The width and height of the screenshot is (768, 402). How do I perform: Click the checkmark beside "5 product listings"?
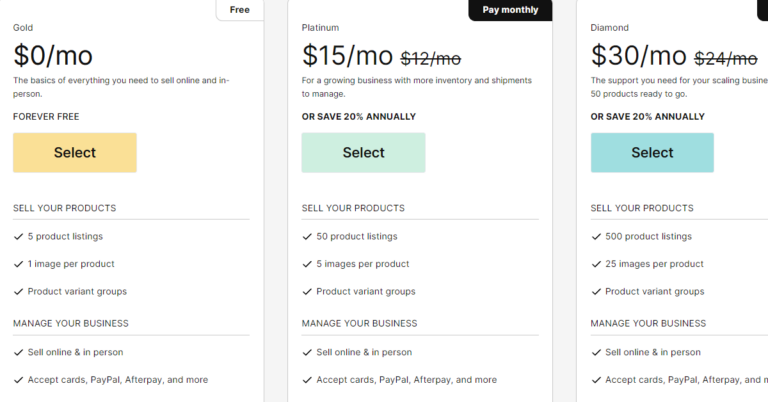click(18, 237)
